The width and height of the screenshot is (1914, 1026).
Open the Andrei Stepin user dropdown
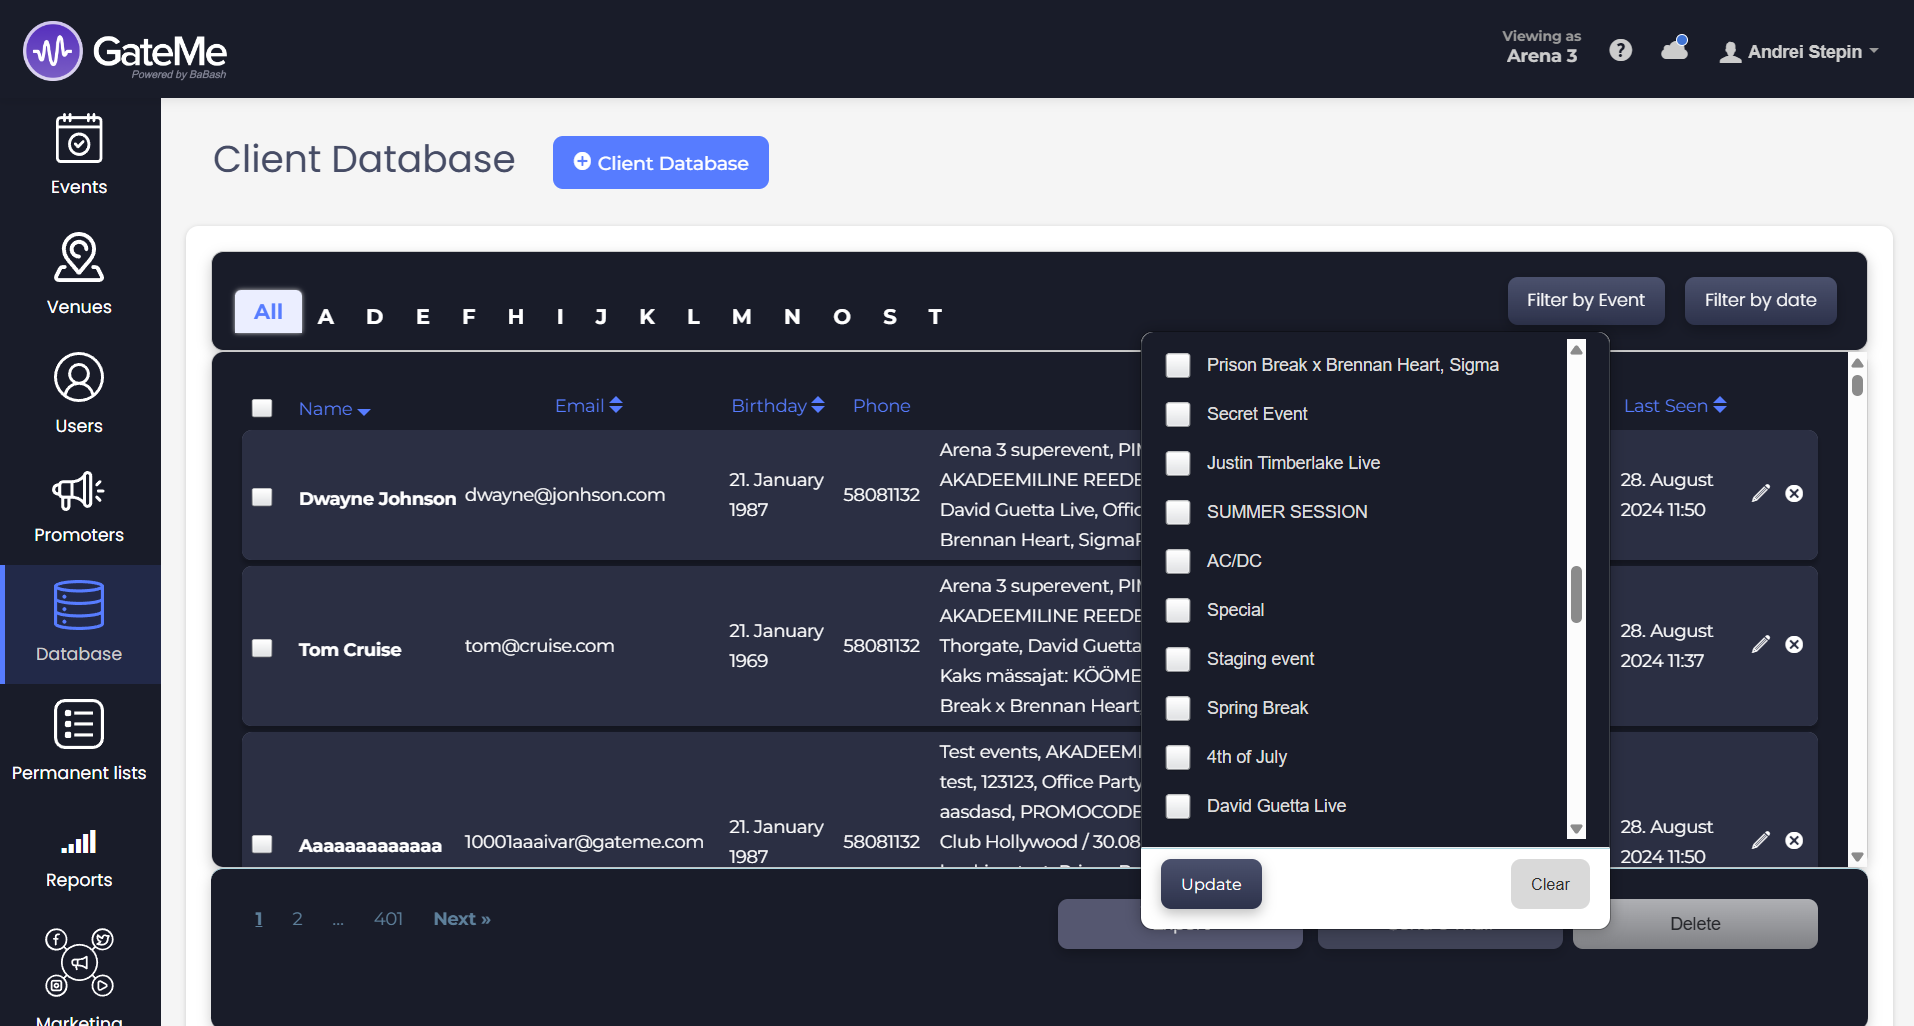coord(1798,52)
